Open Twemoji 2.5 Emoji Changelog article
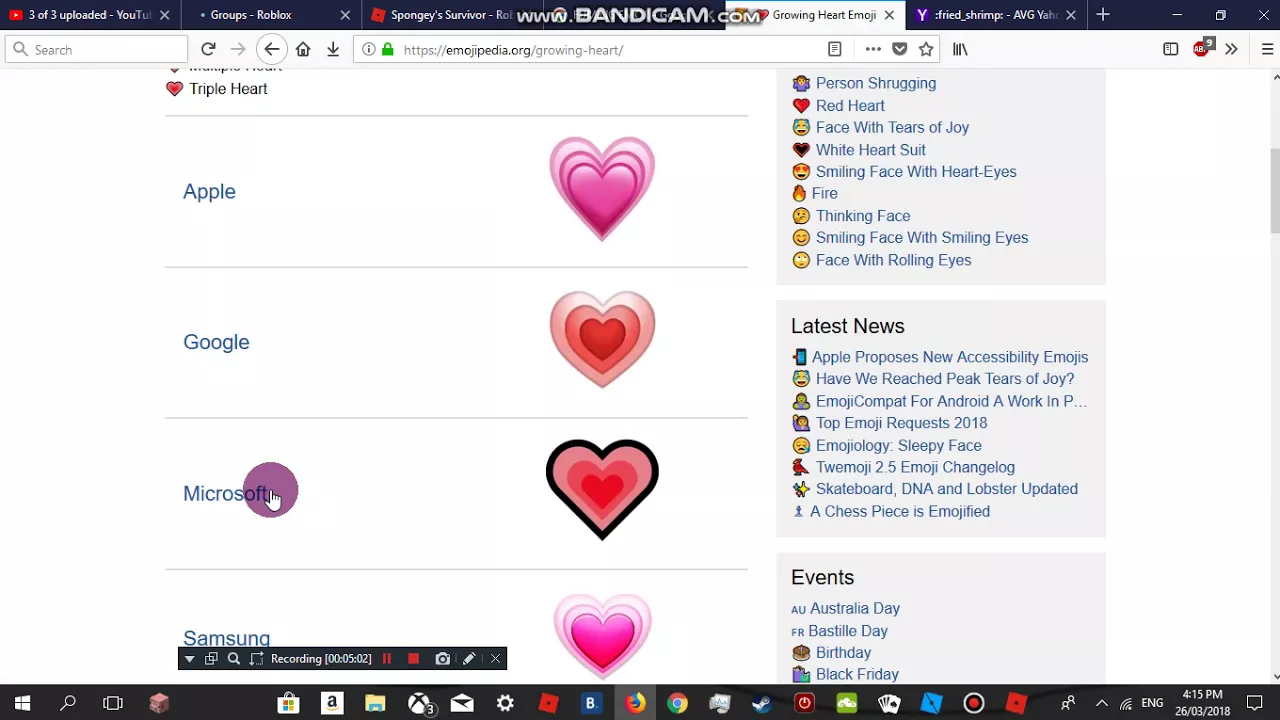1280x720 pixels. click(915, 467)
